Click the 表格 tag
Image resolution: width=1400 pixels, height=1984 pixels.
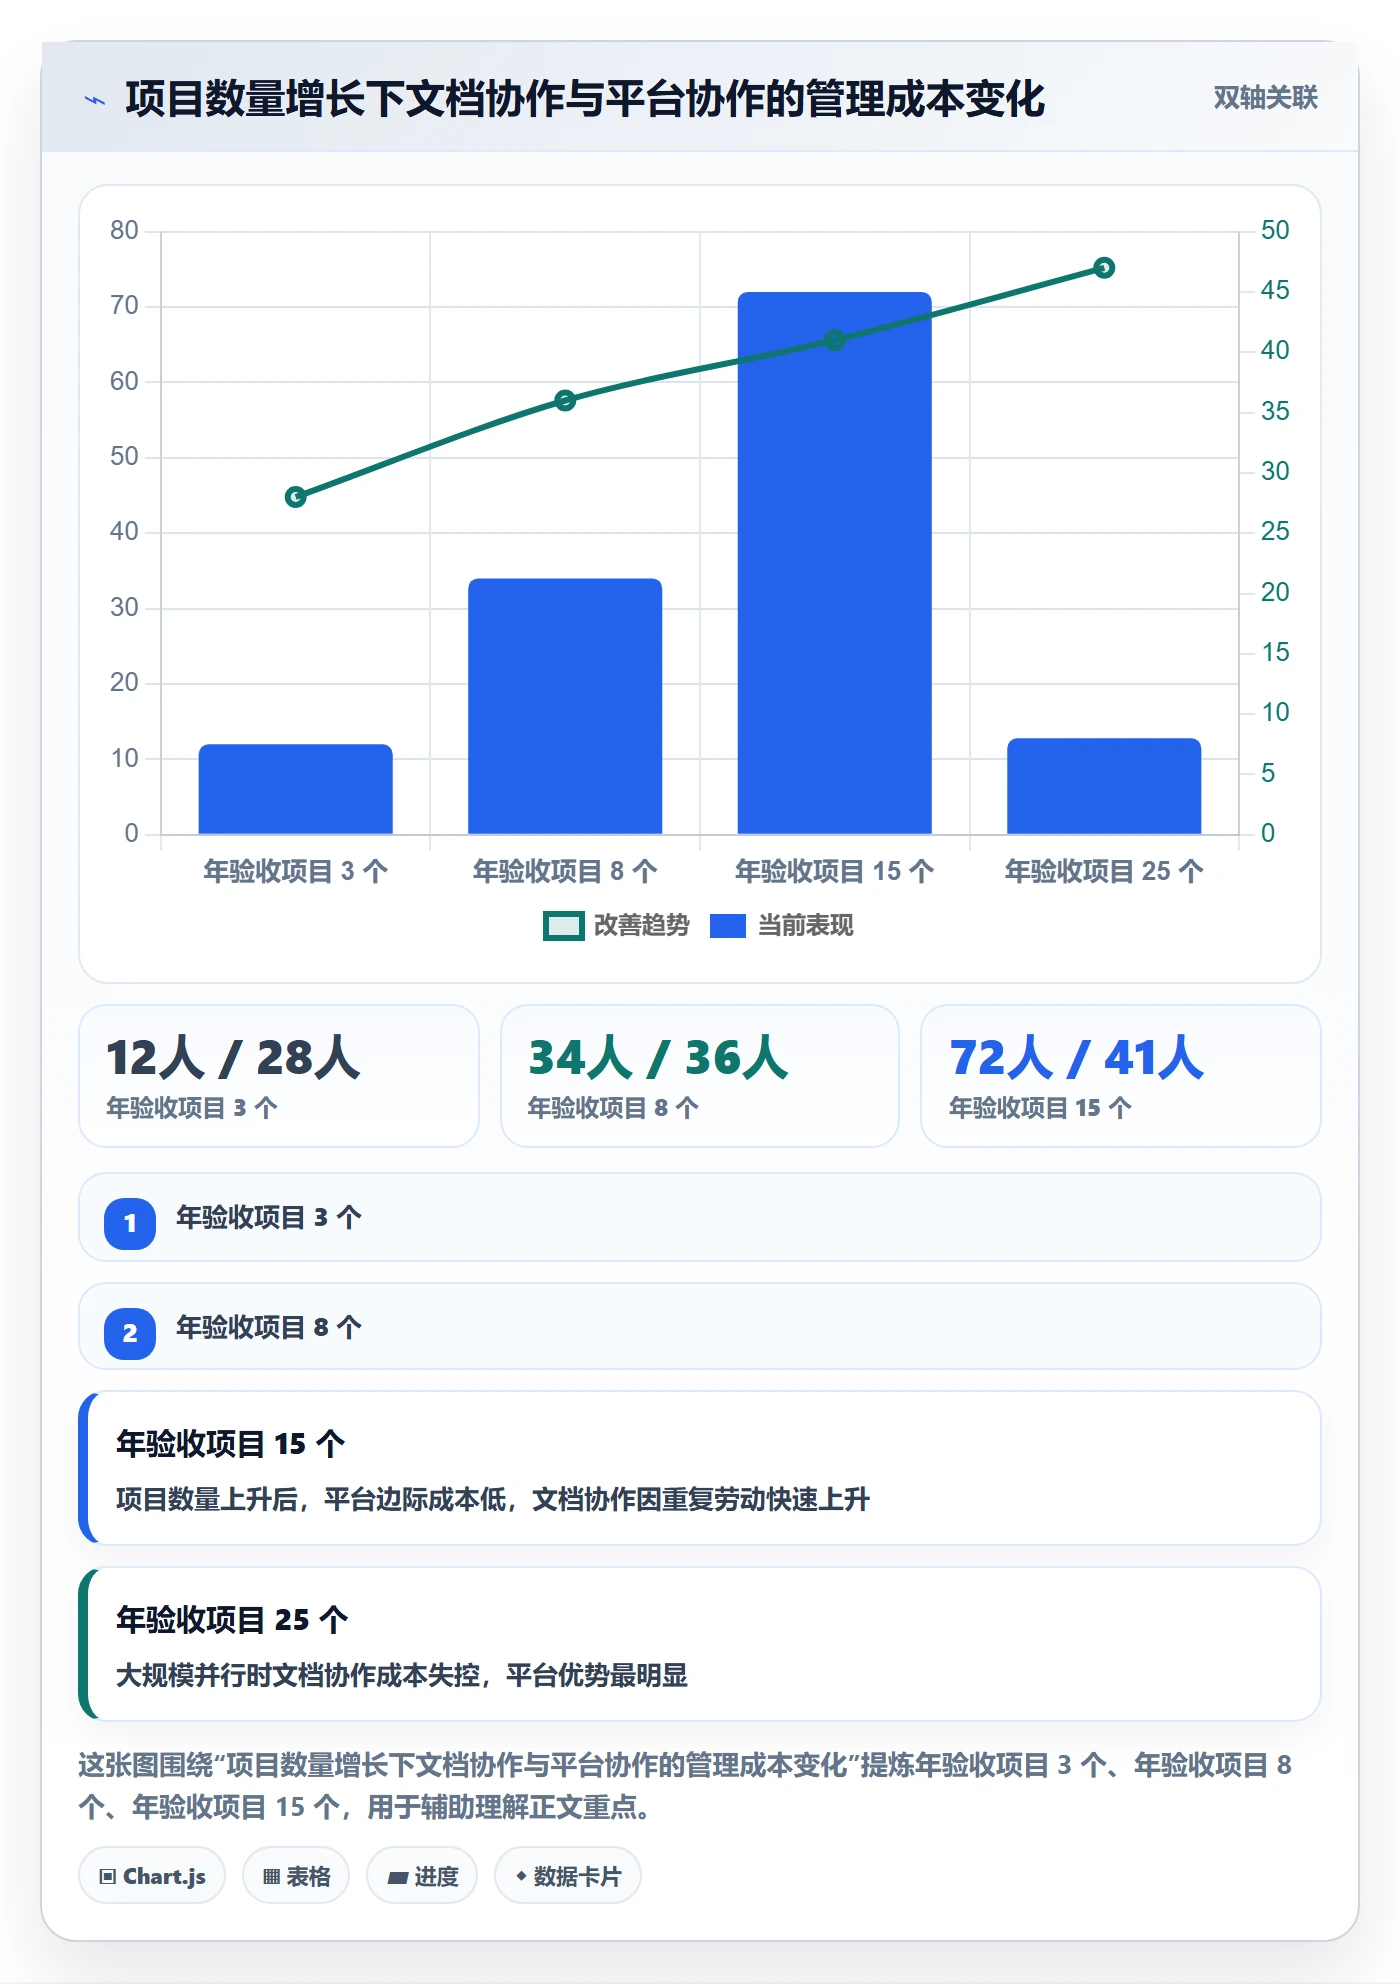click(x=296, y=1876)
